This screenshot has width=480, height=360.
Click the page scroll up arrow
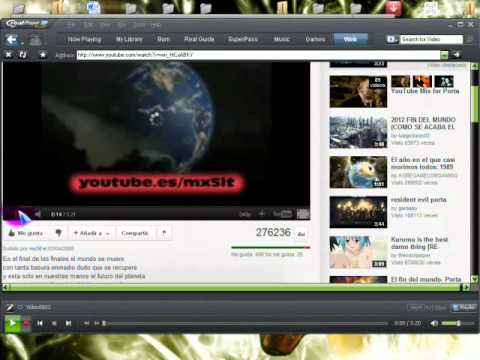(475, 66)
